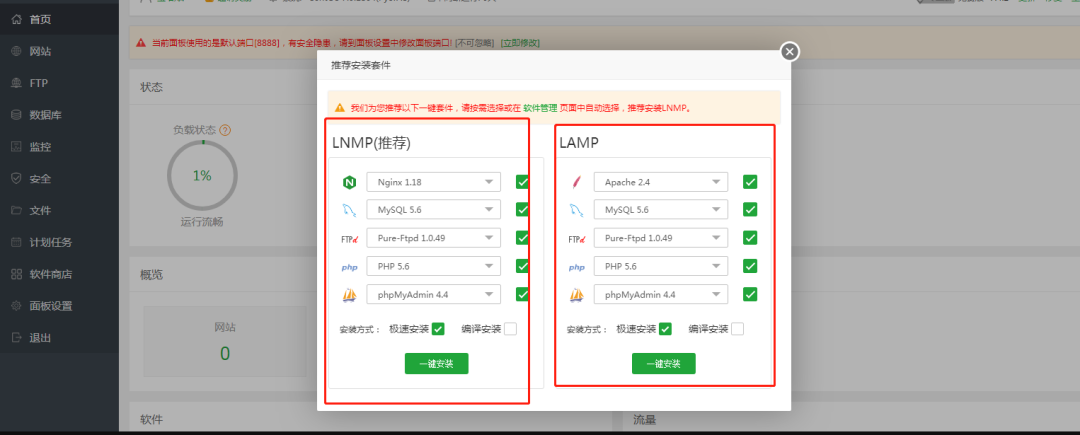Screen dimensions: 1080x435
Task: Open the Apache 2.4 version dropdown
Action: [x=661, y=182]
